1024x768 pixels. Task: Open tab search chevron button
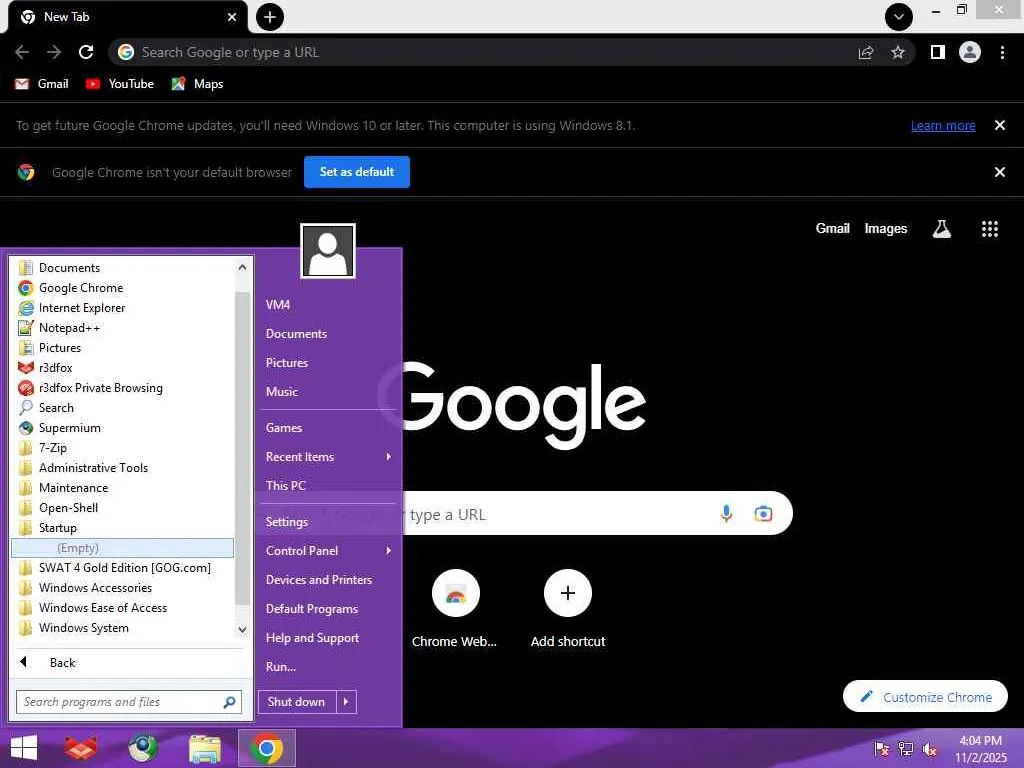click(899, 17)
